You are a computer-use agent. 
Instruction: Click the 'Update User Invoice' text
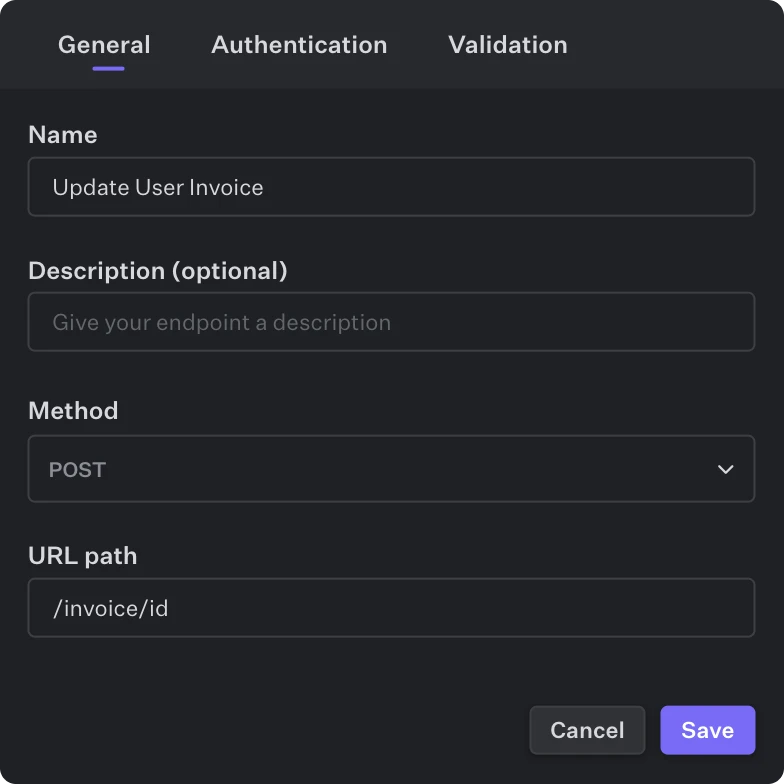(x=158, y=187)
